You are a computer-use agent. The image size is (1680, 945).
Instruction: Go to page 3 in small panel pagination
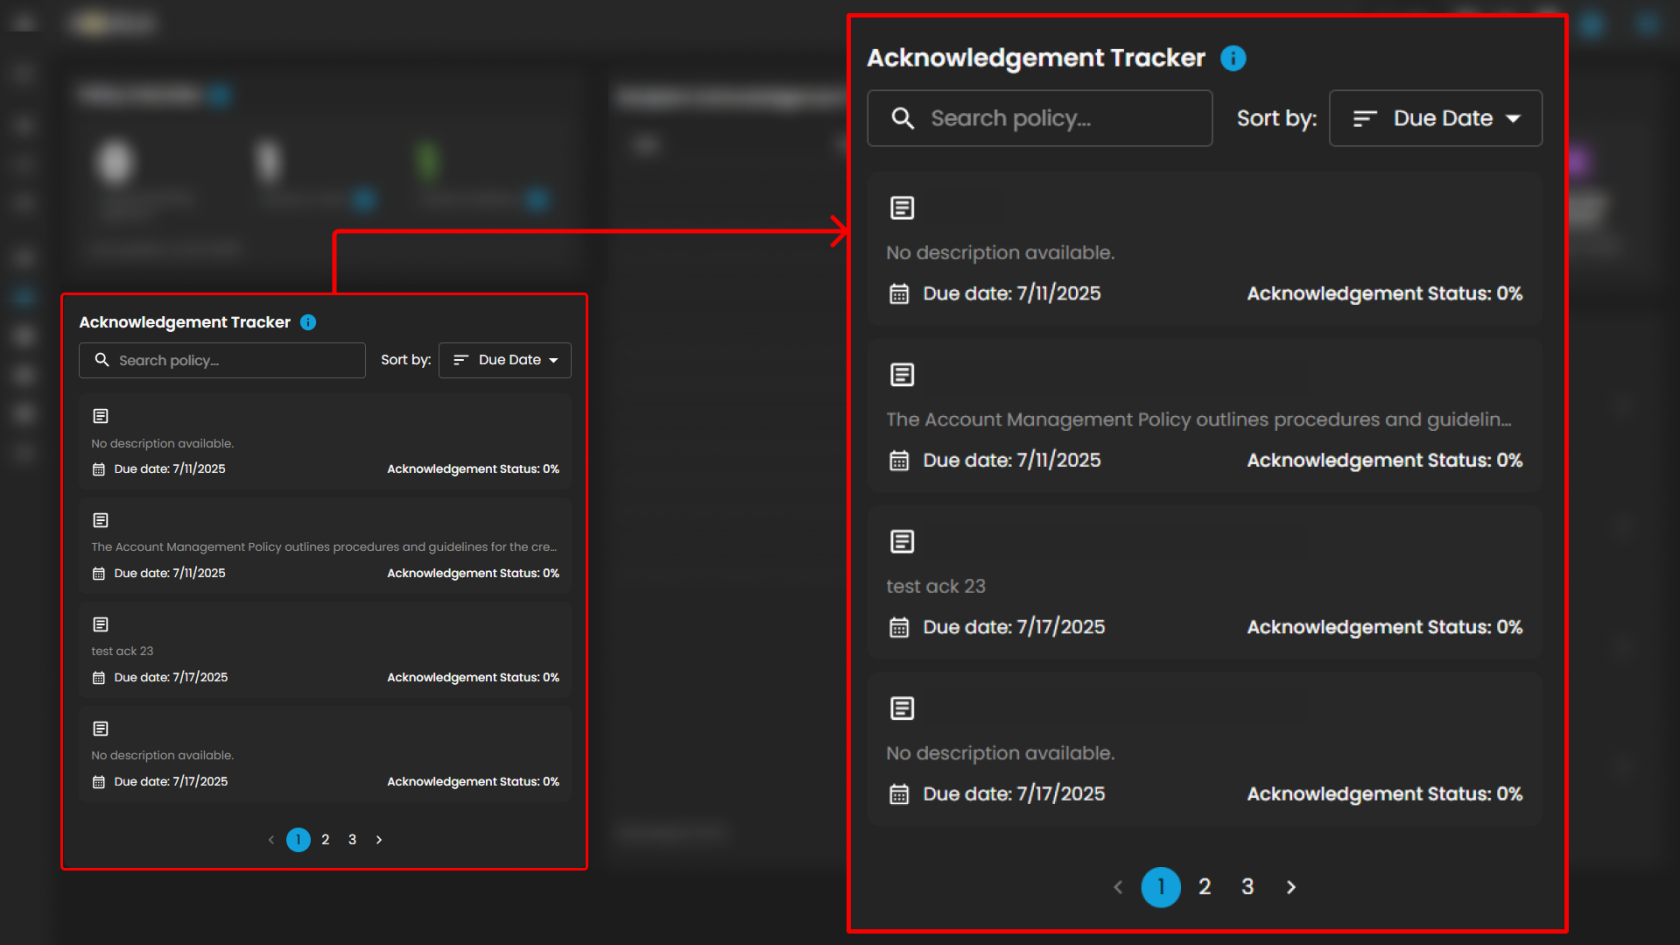[x=352, y=840]
